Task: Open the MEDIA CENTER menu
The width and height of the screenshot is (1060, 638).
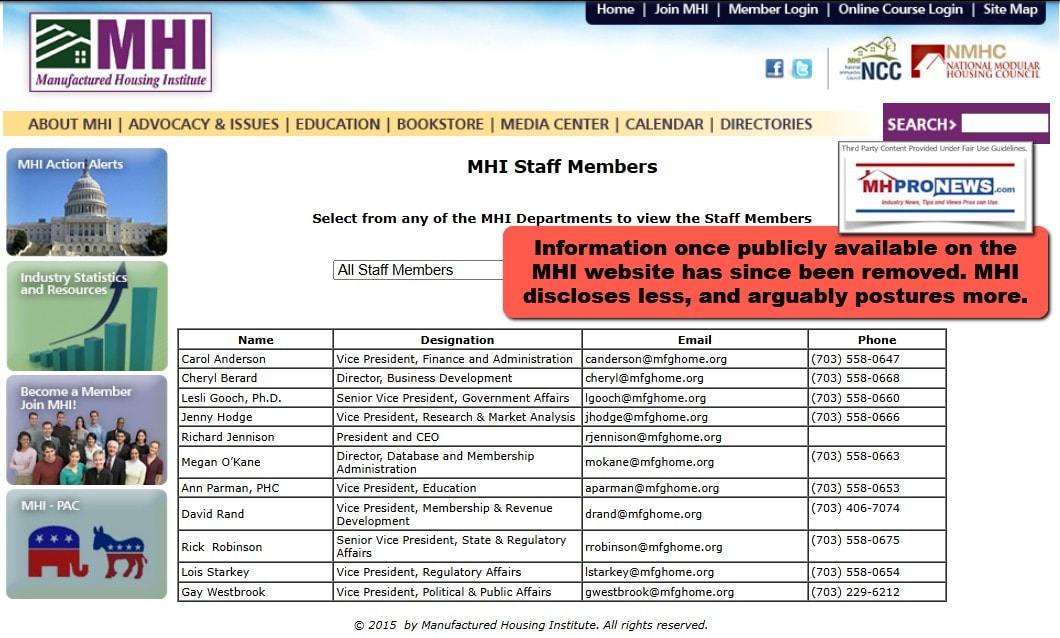Action: (554, 124)
